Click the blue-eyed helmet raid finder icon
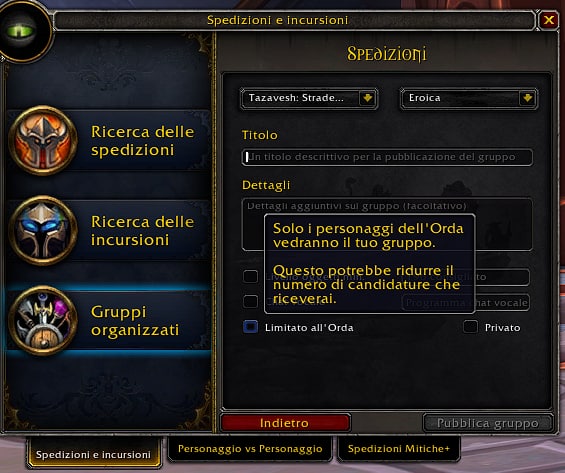Screen dimensions: 565x473 (x=43, y=231)
